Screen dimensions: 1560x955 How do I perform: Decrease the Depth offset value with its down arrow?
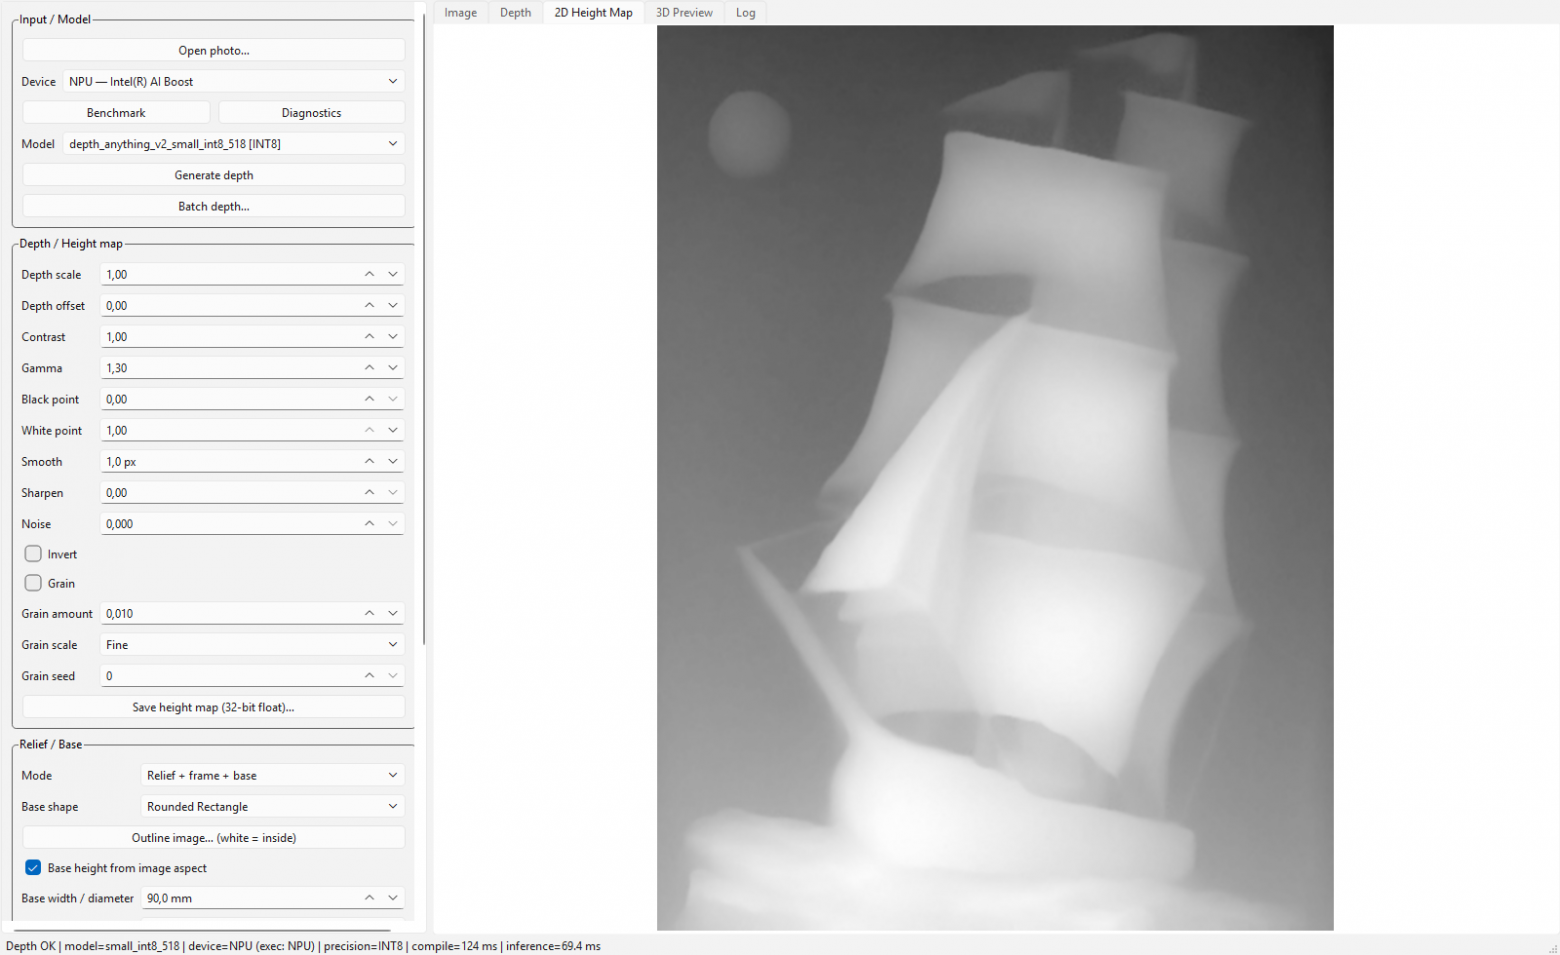coord(393,305)
